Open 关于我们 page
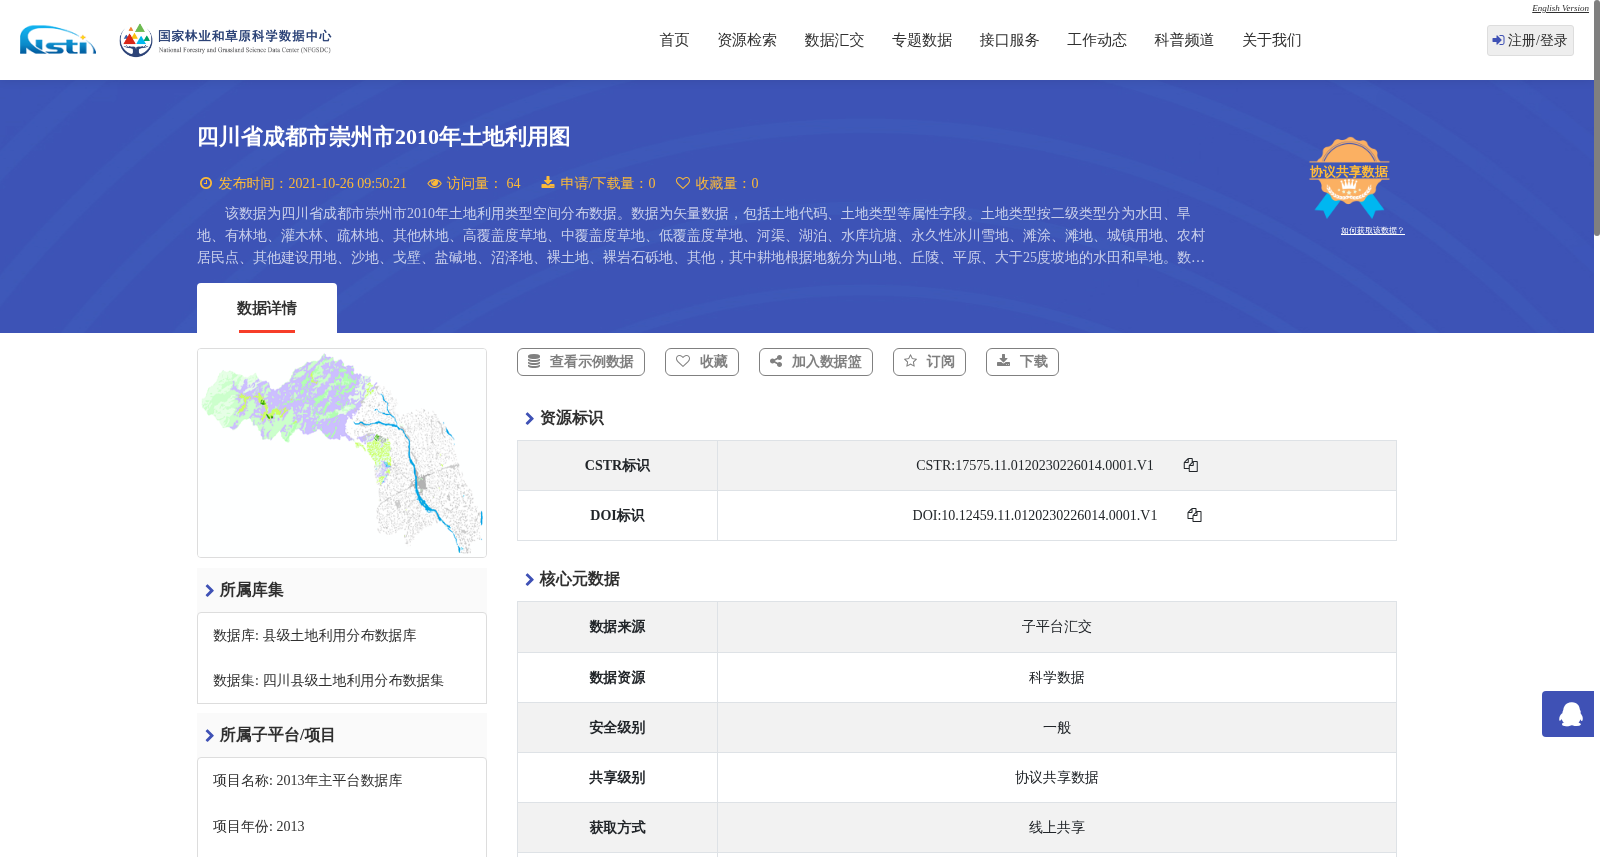Viewport: 1600px width, 857px height. point(1272,40)
